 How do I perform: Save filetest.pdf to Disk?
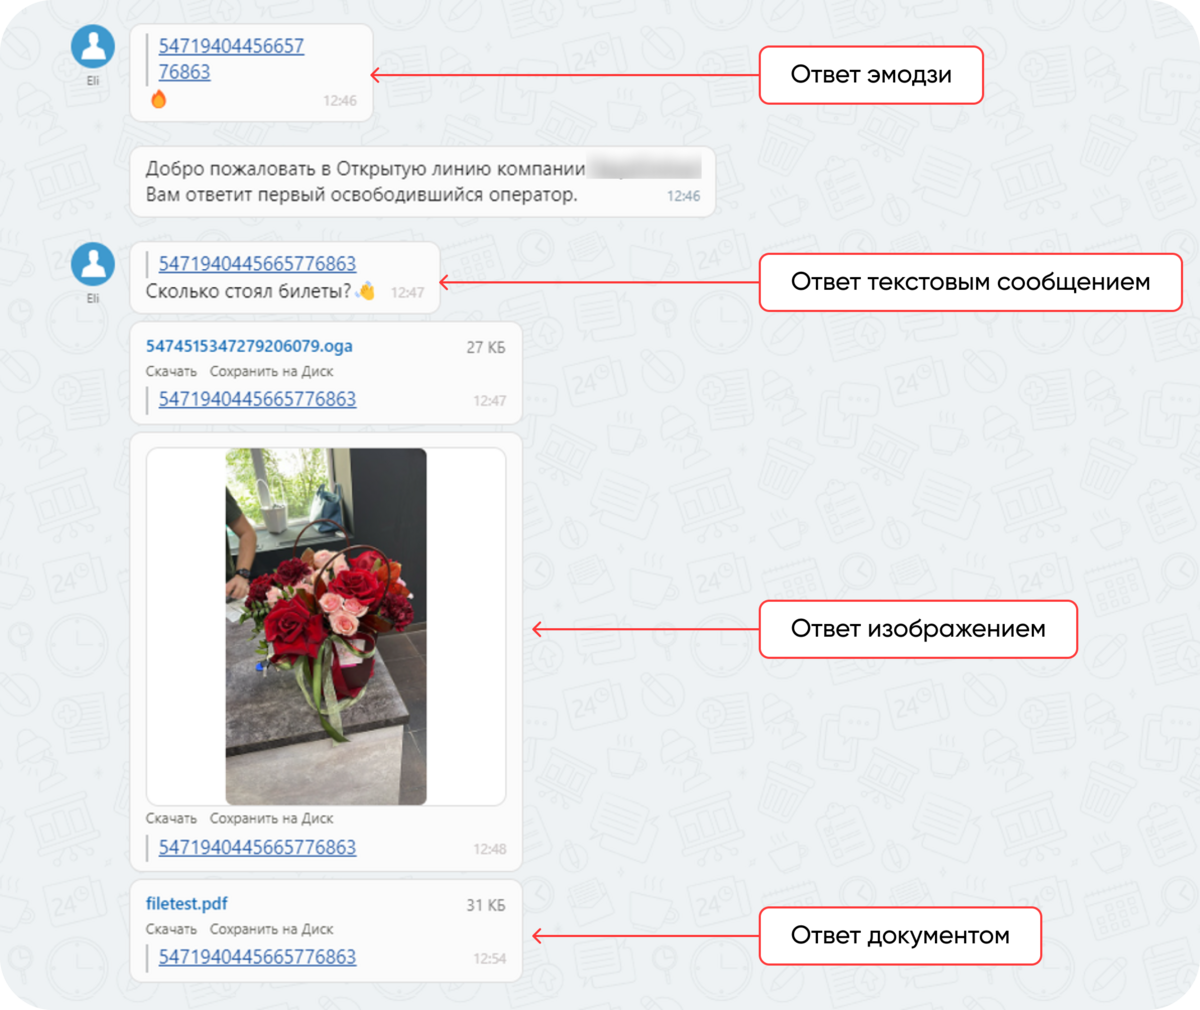click(271, 929)
